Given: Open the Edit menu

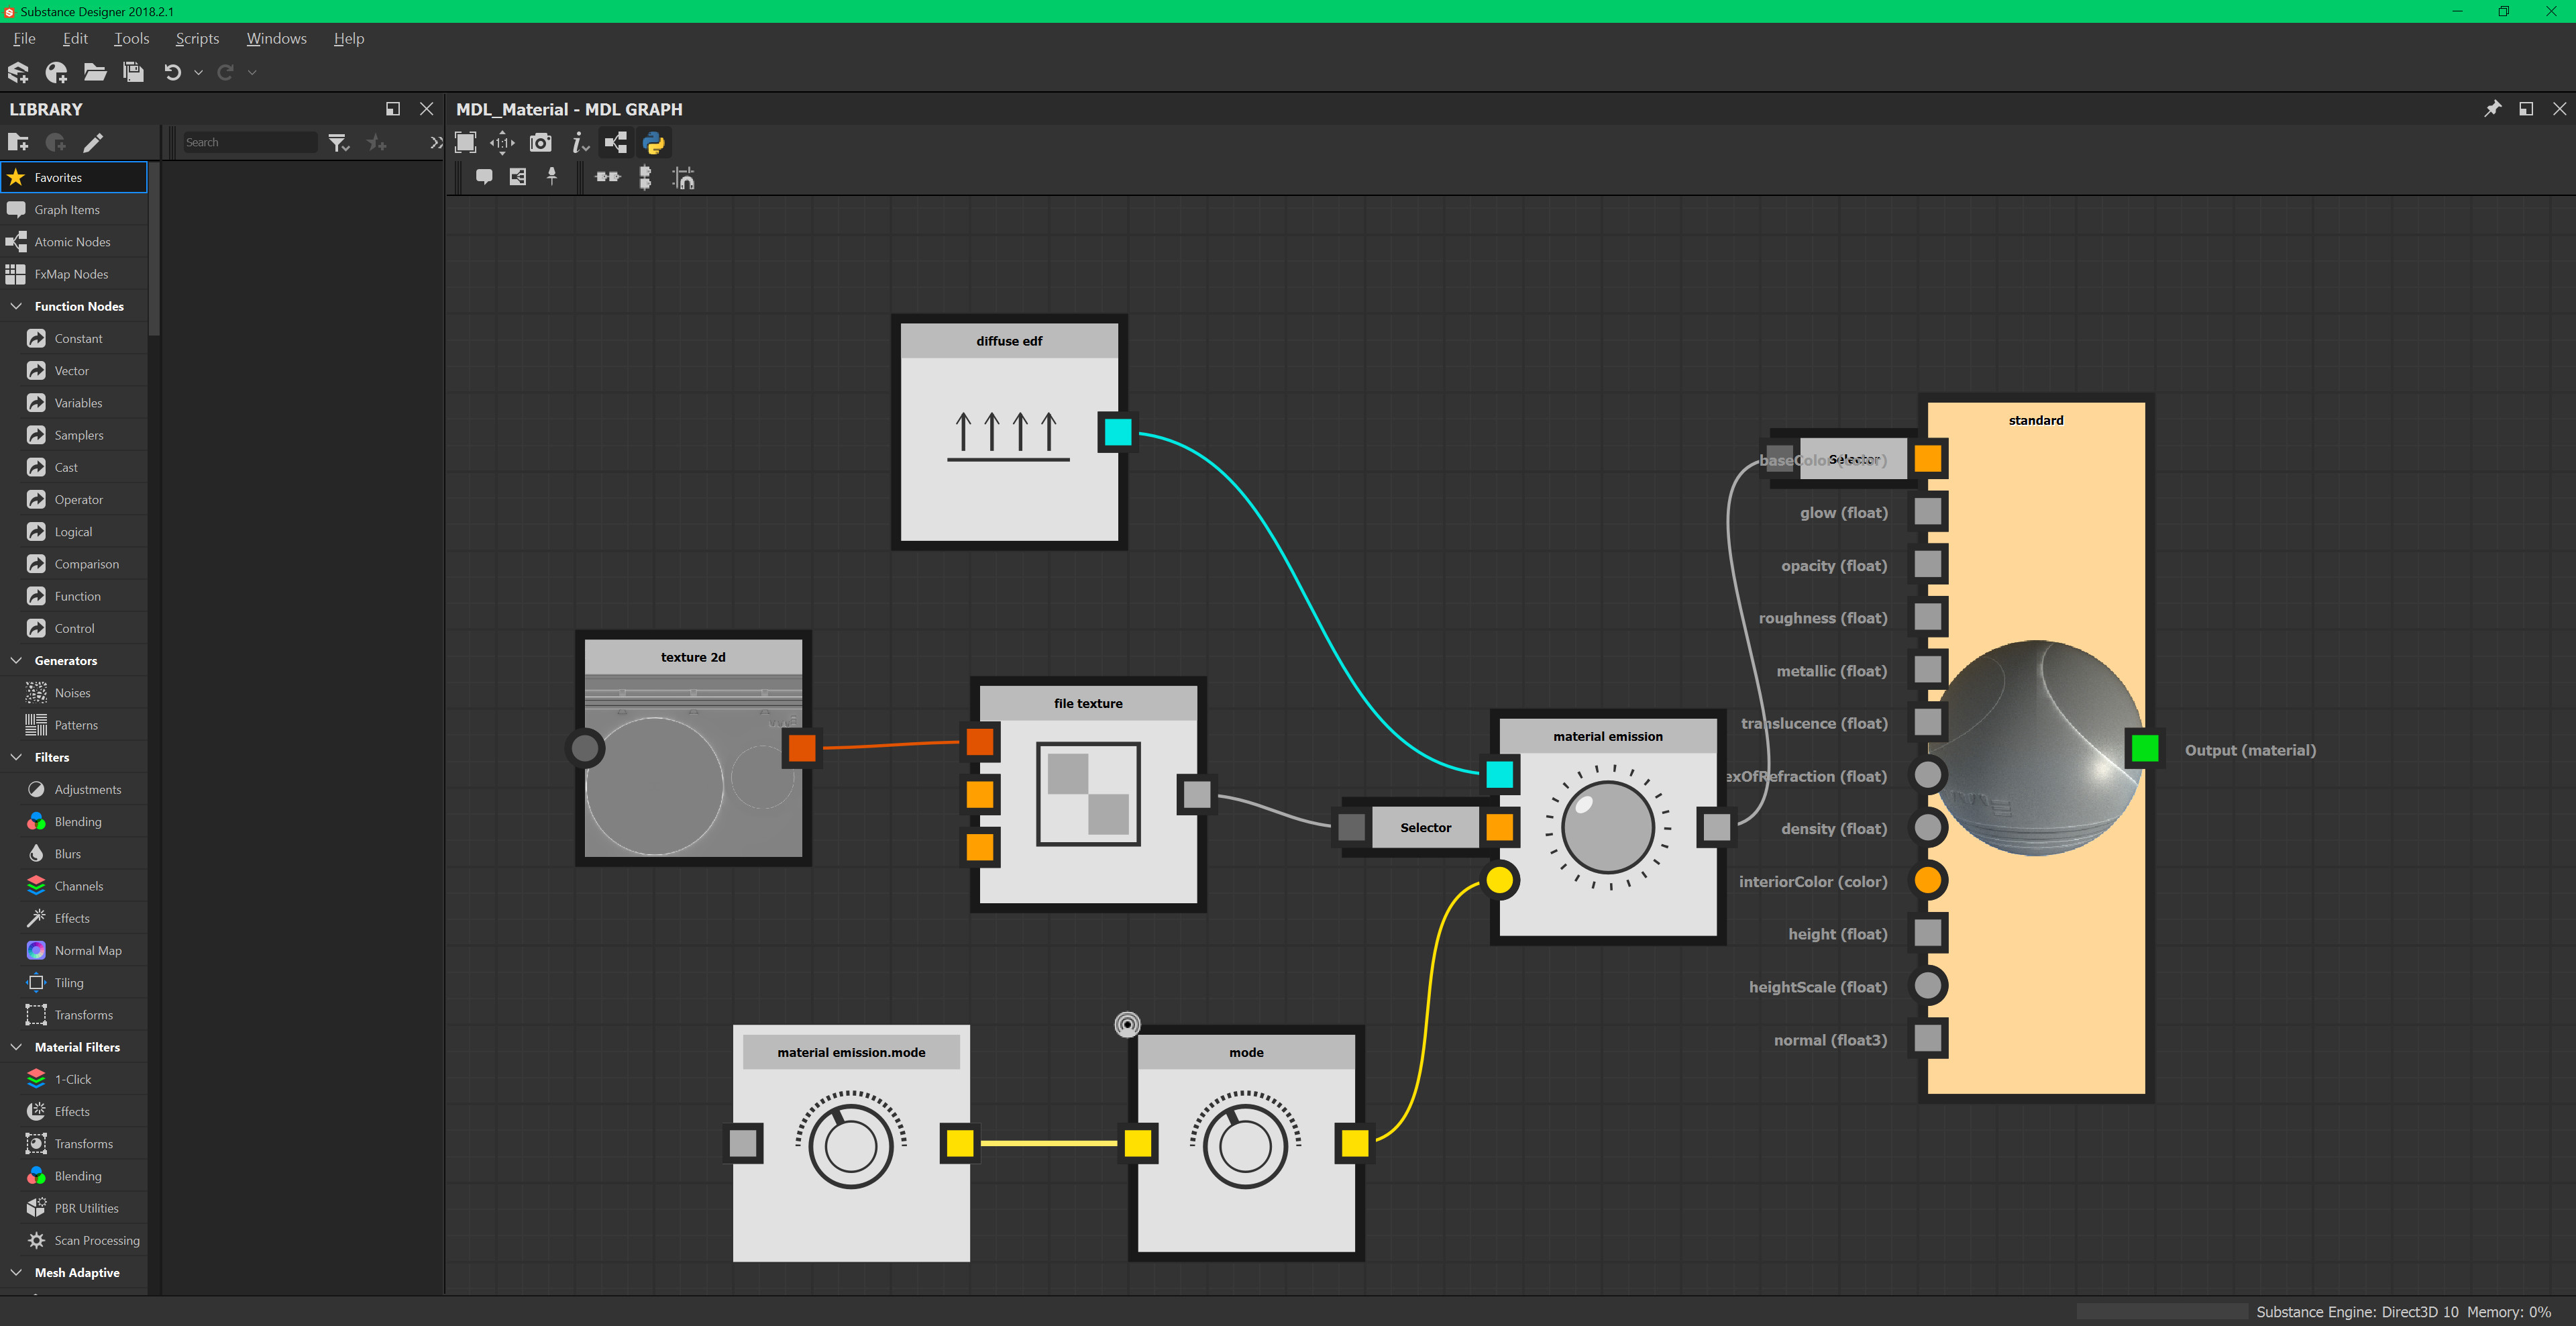Looking at the screenshot, I should (75, 38).
